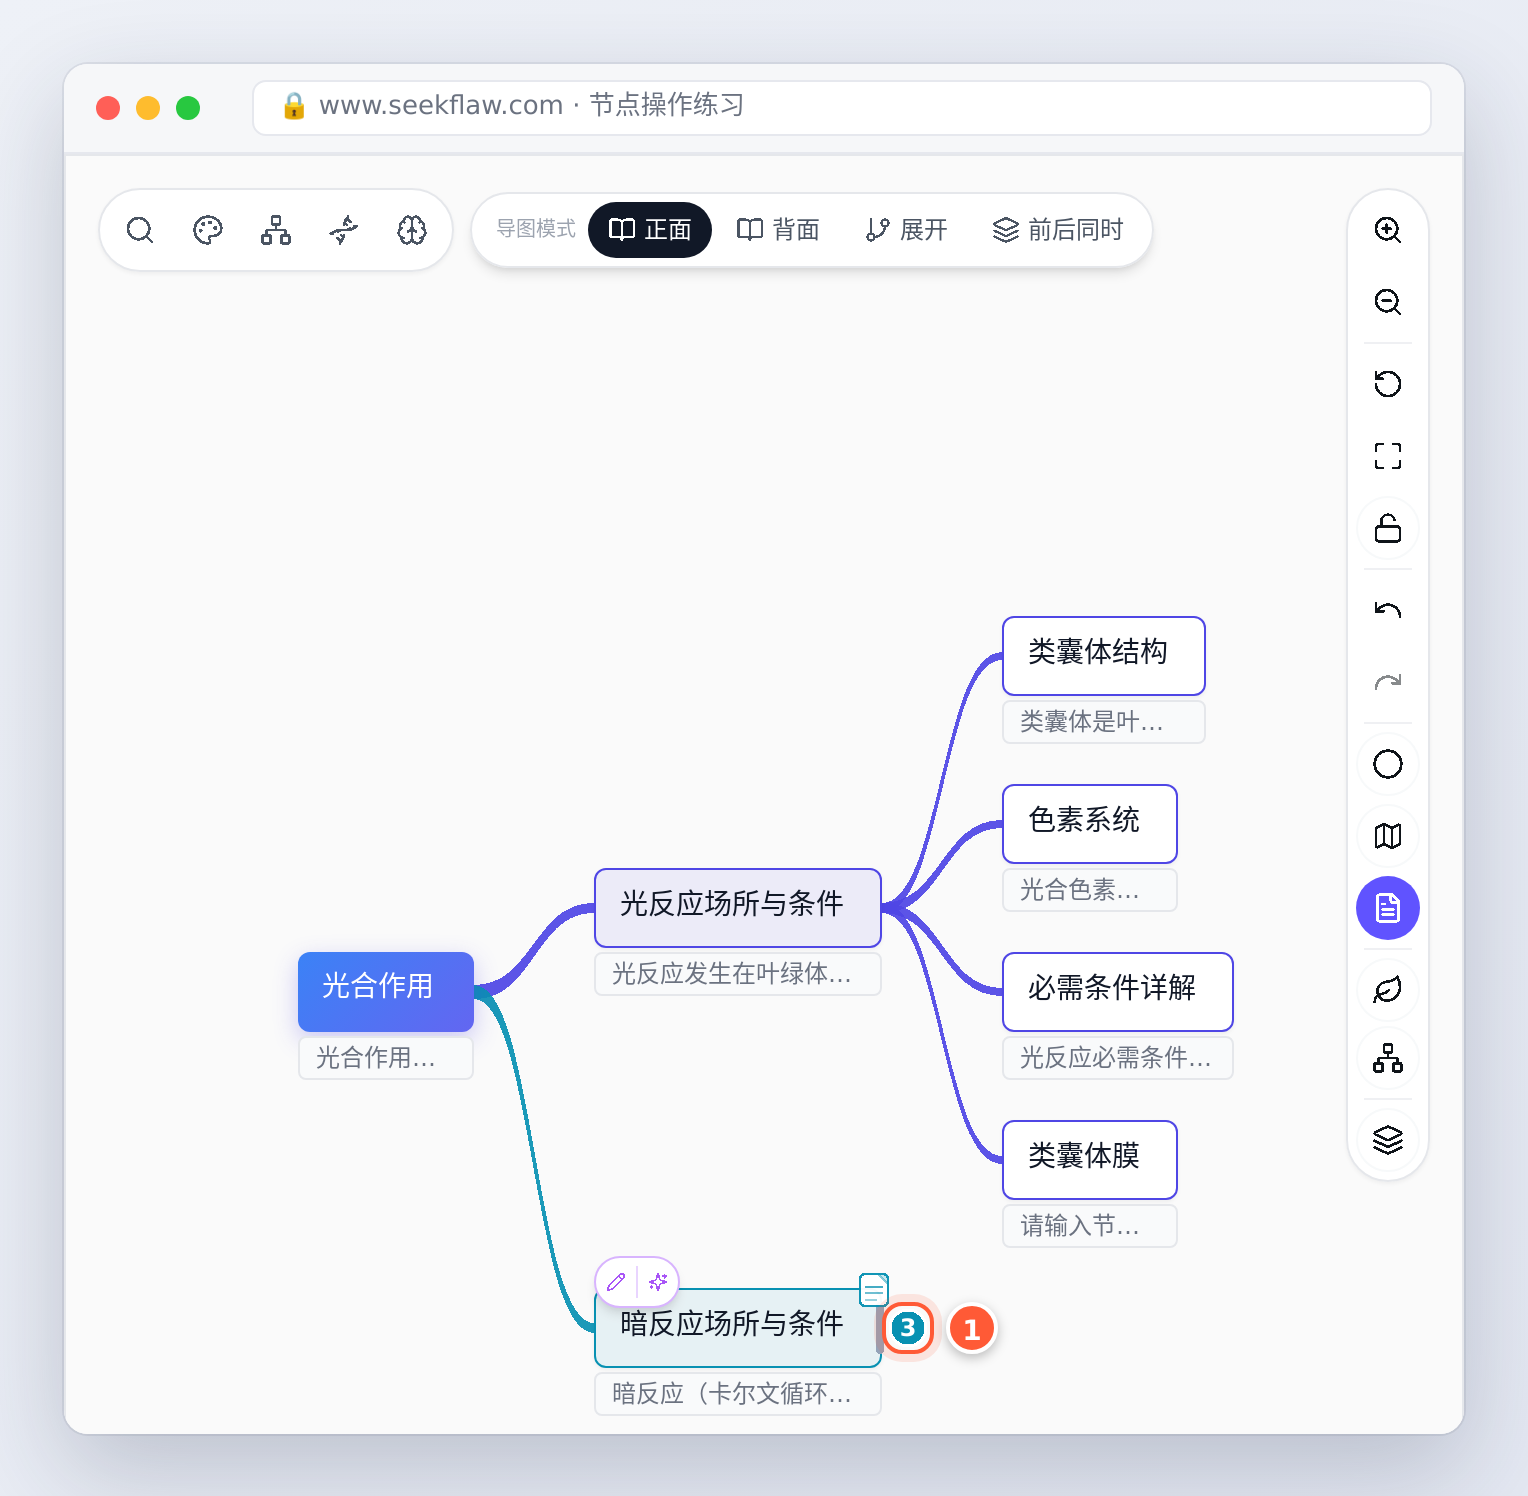Select the 展开 mode
The height and width of the screenshot is (1496, 1528).
point(906,230)
